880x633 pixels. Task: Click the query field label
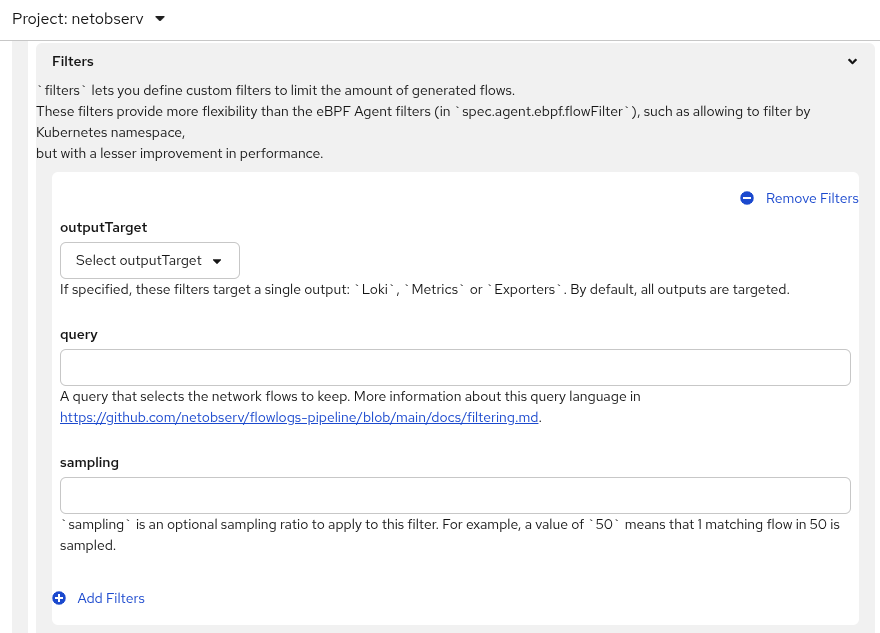pyautogui.click(x=79, y=334)
